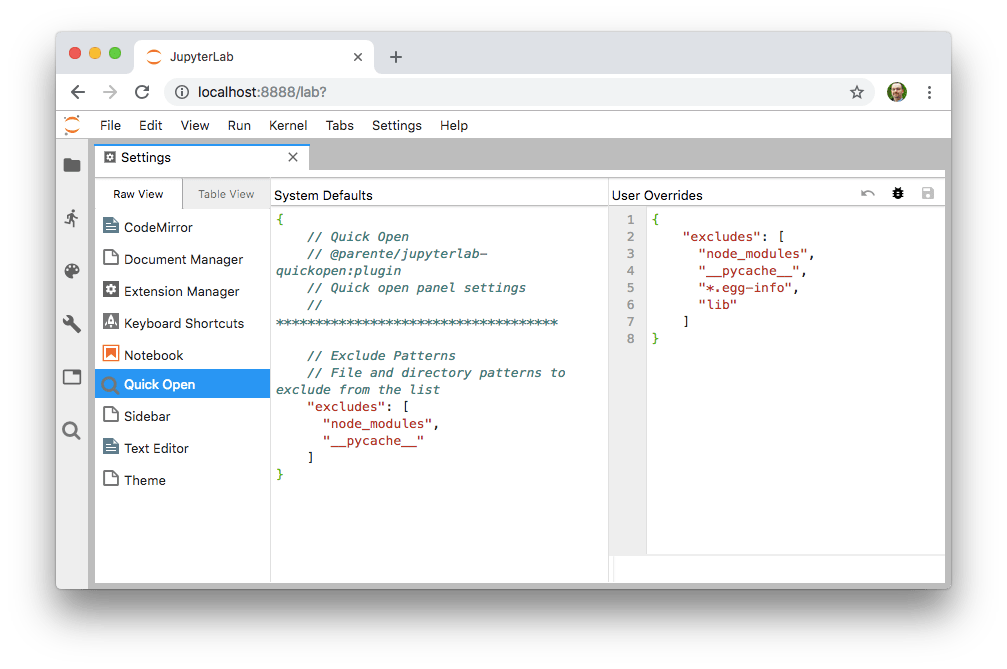Click the JupyterLab logo in the menu bar
Viewport: 1007px width, 669px height.
click(70, 125)
